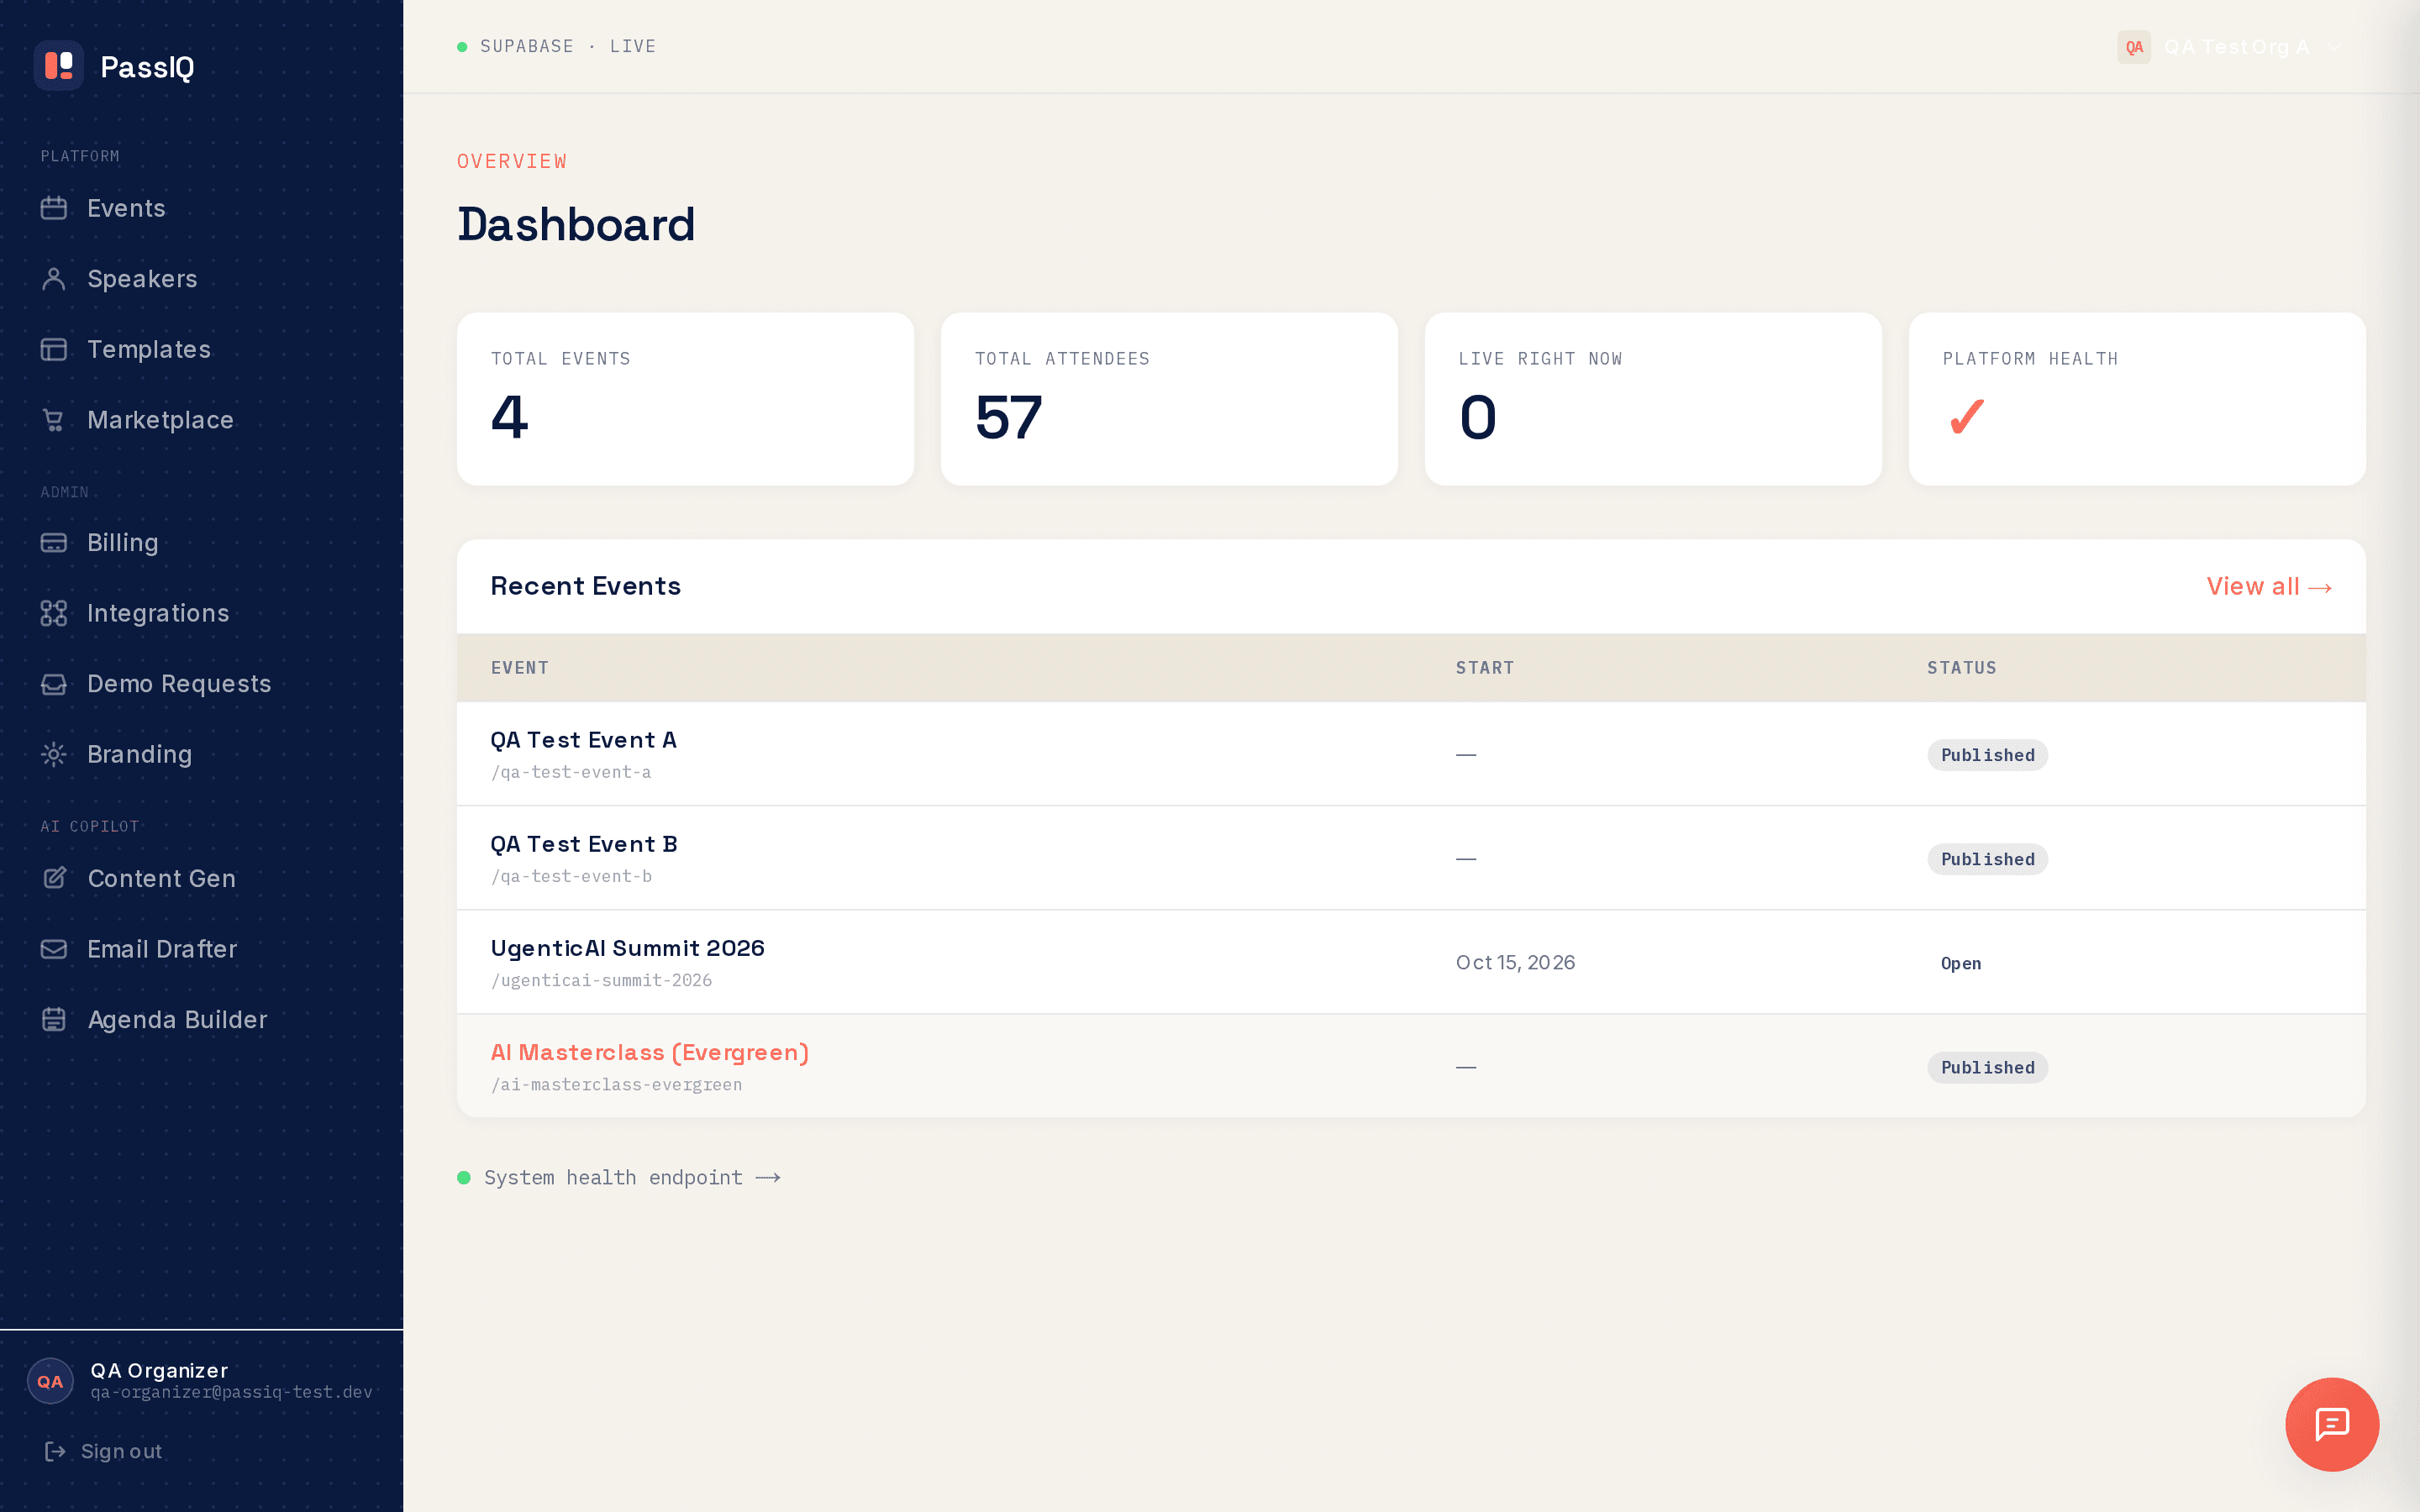Viewport: 2420px width, 1512px height.
Task: Click the org switcher chevron arrow
Action: point(2334,47)
